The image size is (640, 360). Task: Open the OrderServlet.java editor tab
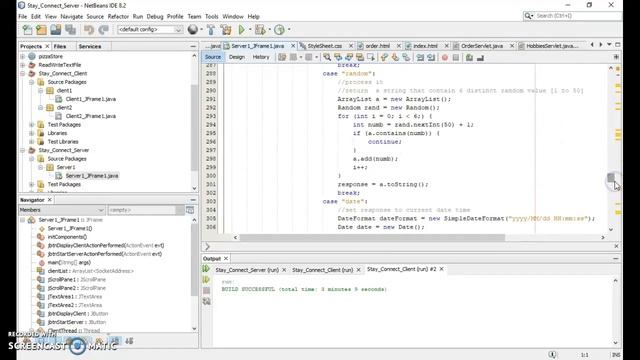click(482, 46)
